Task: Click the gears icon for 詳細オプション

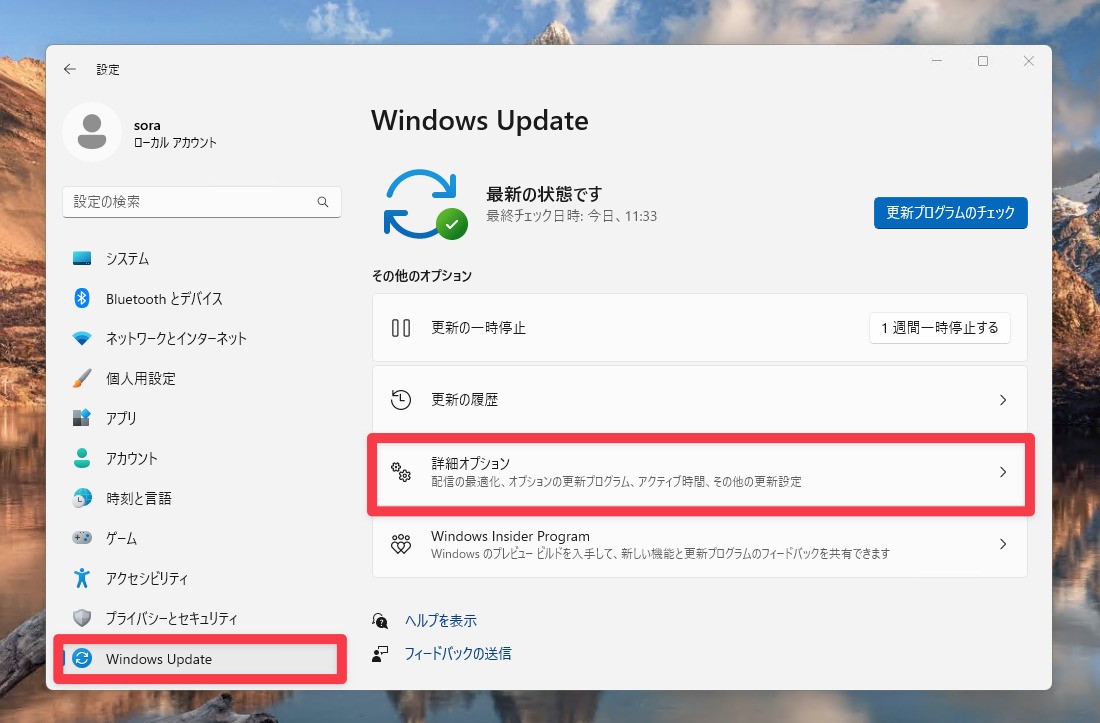Action: pyautogui.click(x=401, y=472)
